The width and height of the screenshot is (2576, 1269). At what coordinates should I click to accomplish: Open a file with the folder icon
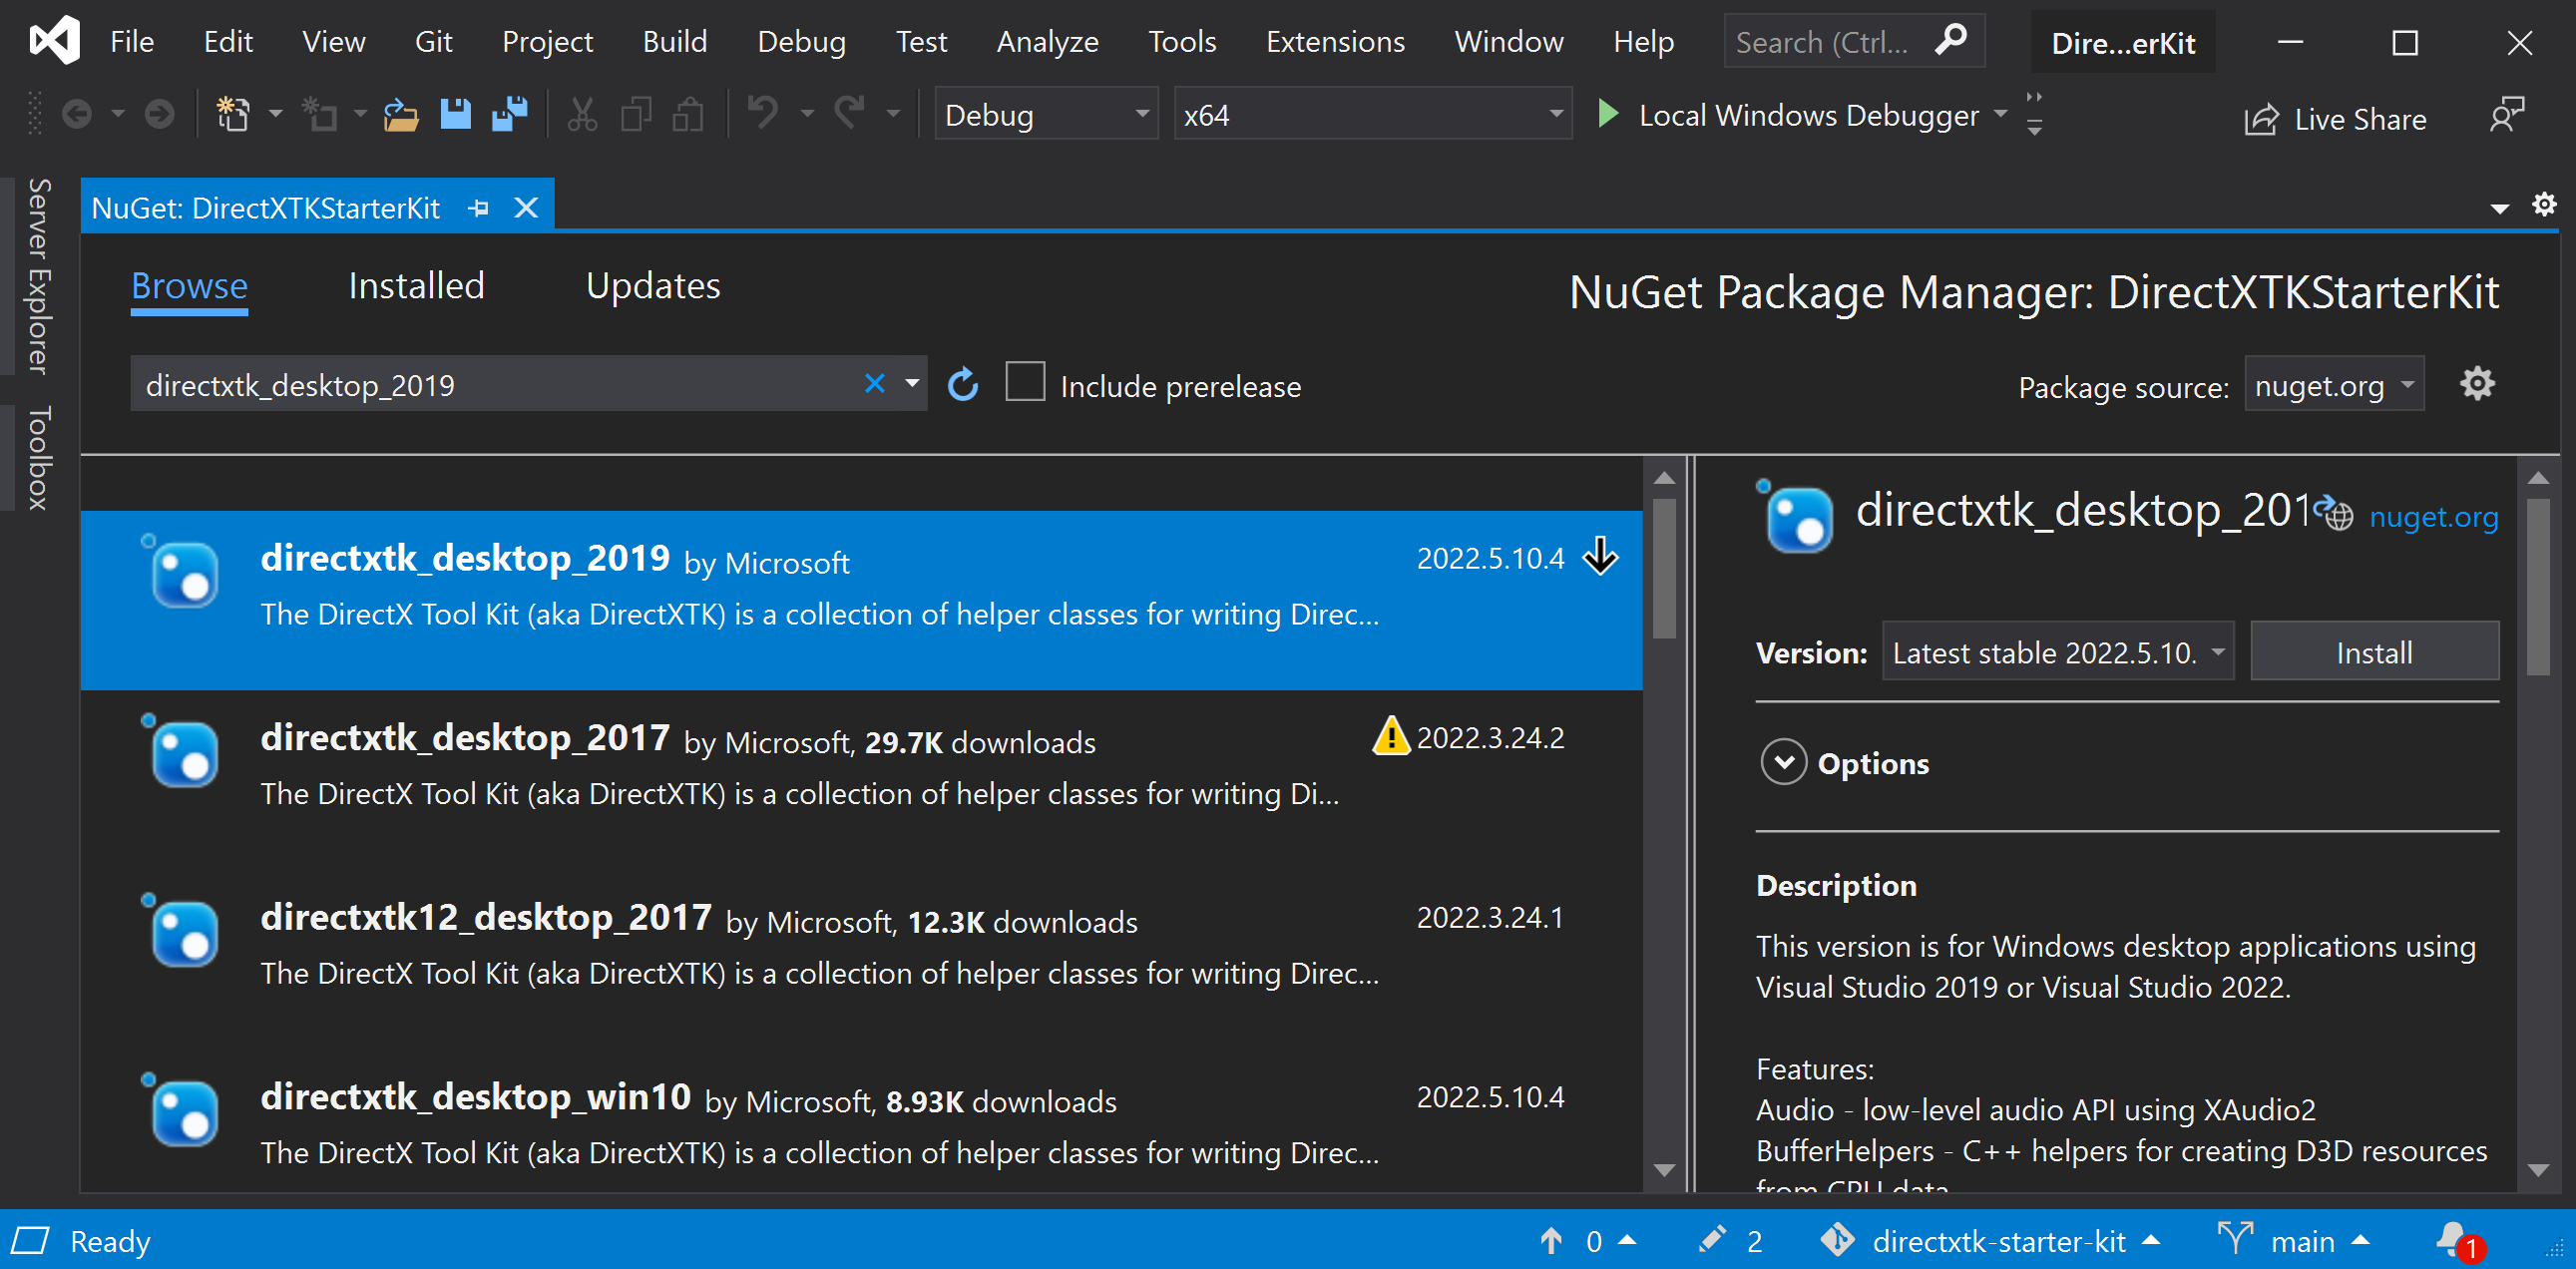click(401, 114)
